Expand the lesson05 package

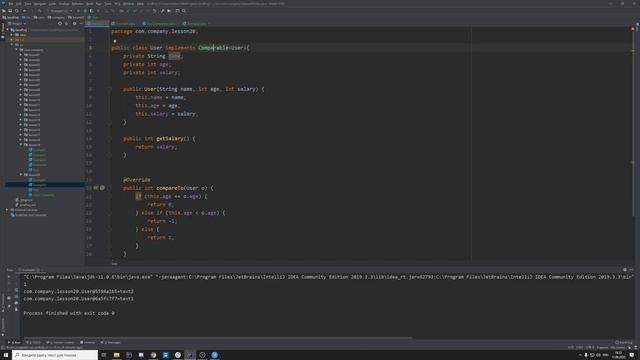(x=21, y=75)
